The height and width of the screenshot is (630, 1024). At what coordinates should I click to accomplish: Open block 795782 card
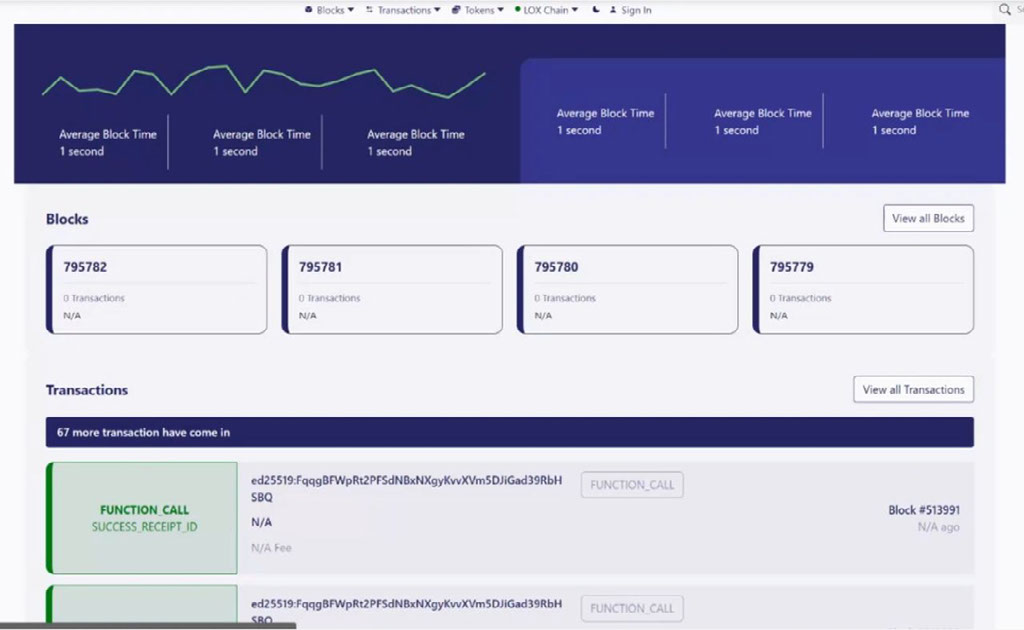(x=157, y=289)
